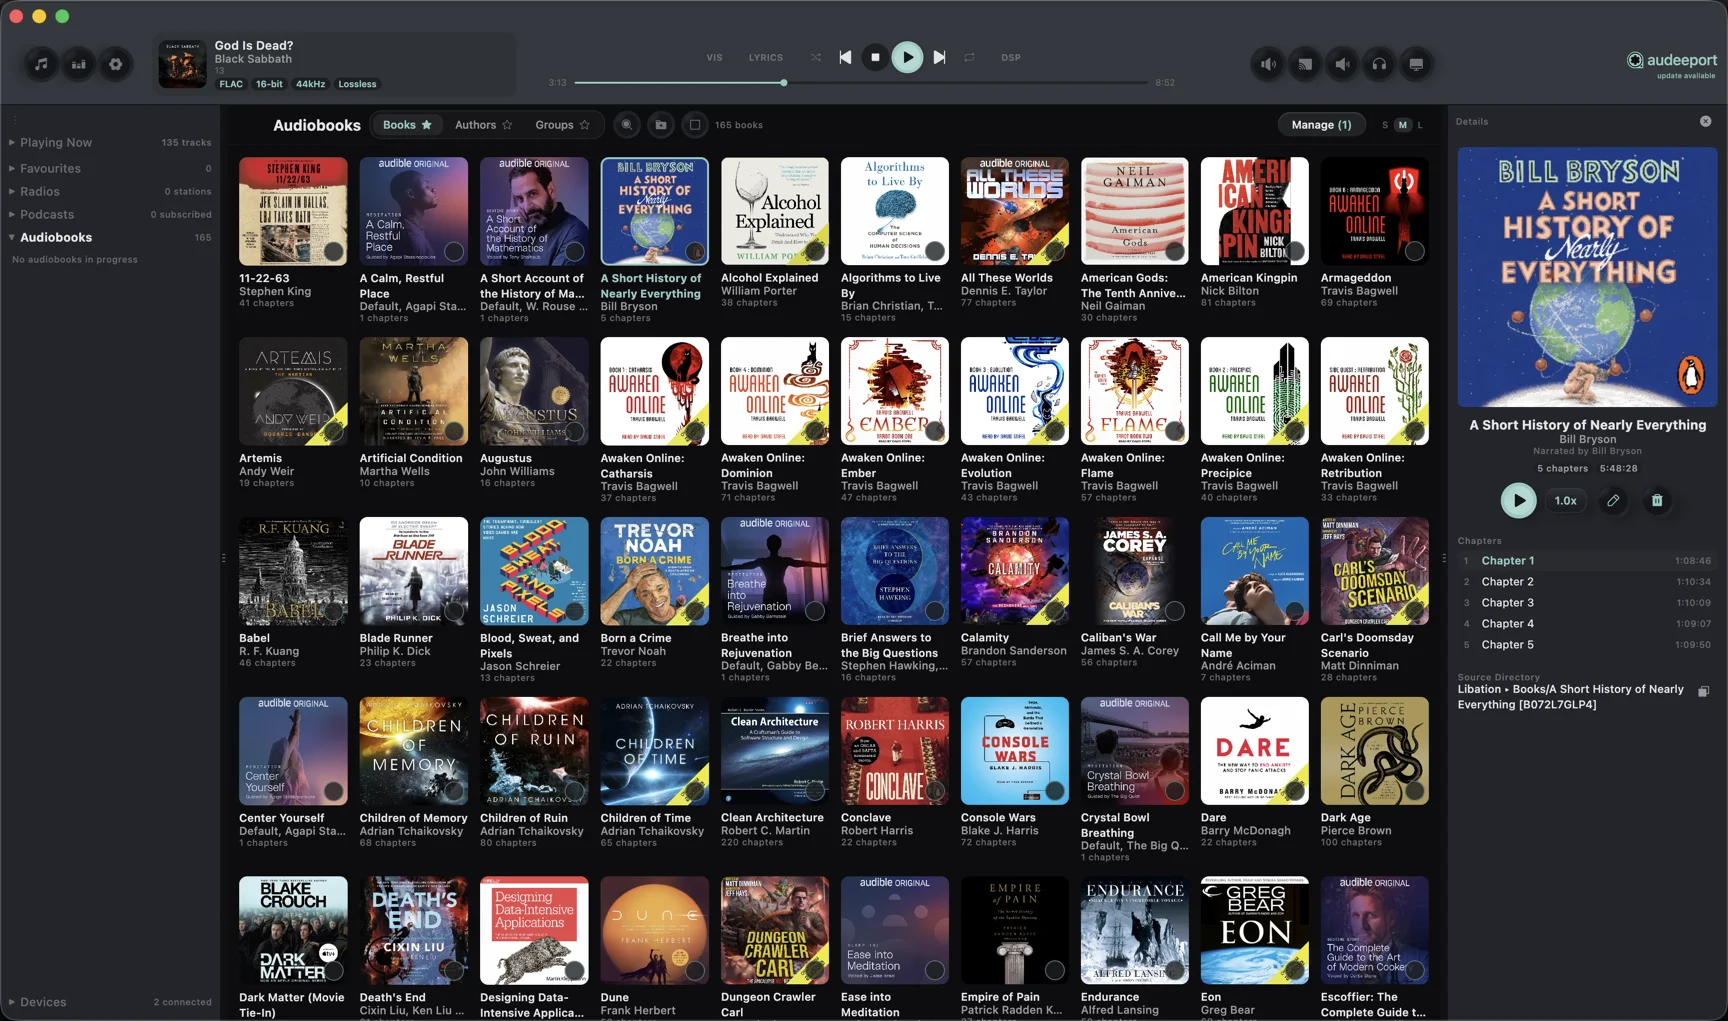Click the search magnifier icon in Audiobooks toolbar

tap(627, 125)
